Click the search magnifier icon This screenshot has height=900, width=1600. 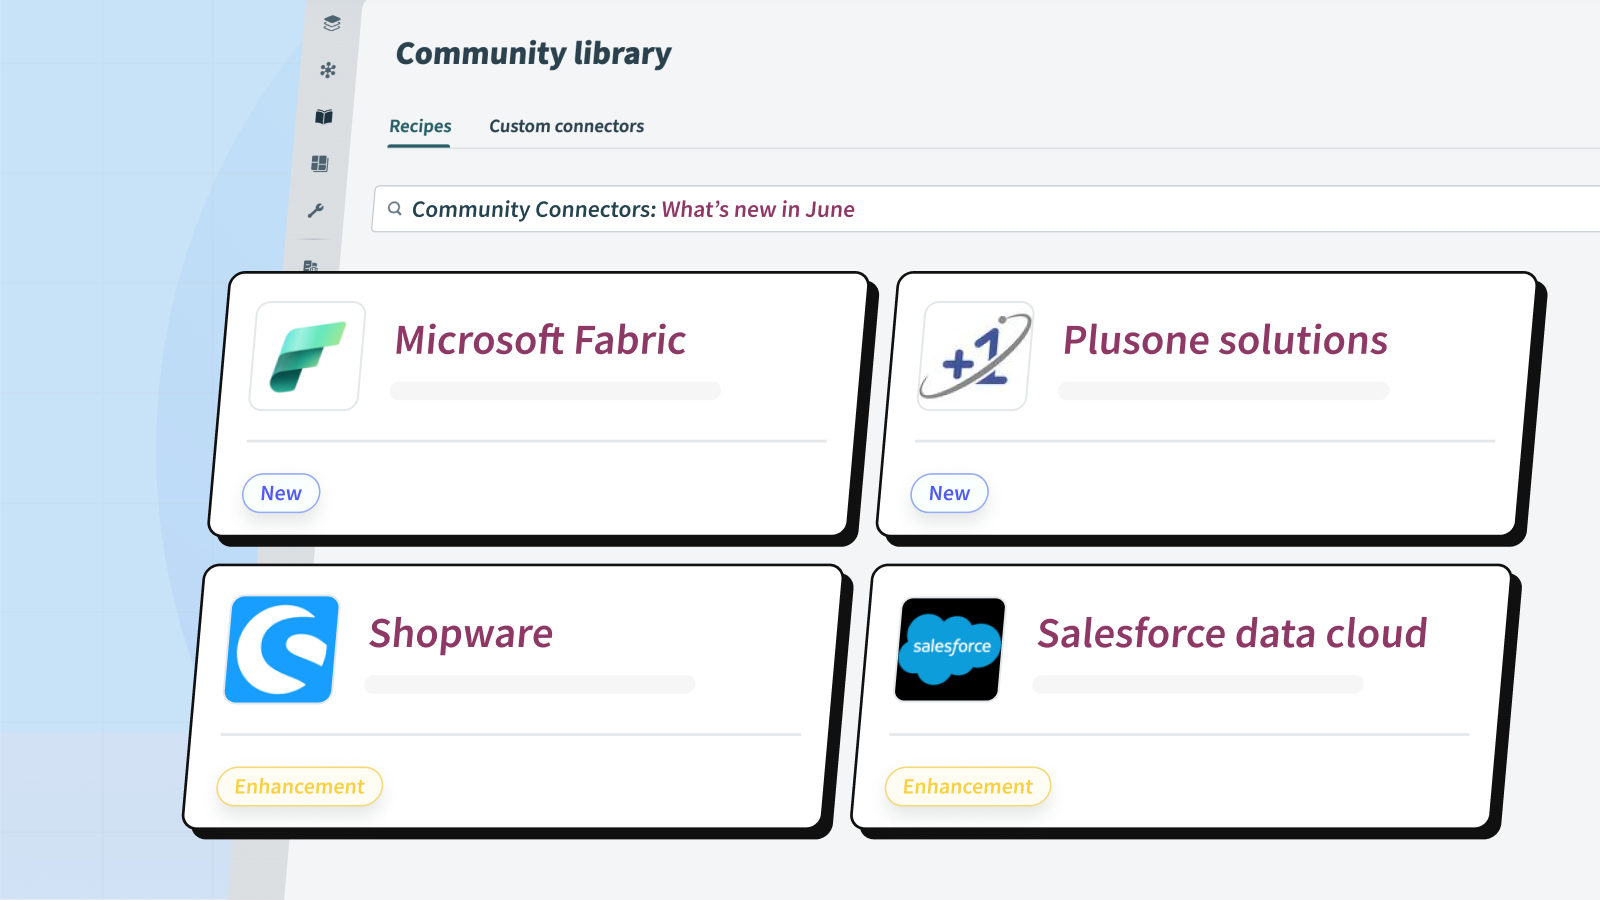point(395,209)
